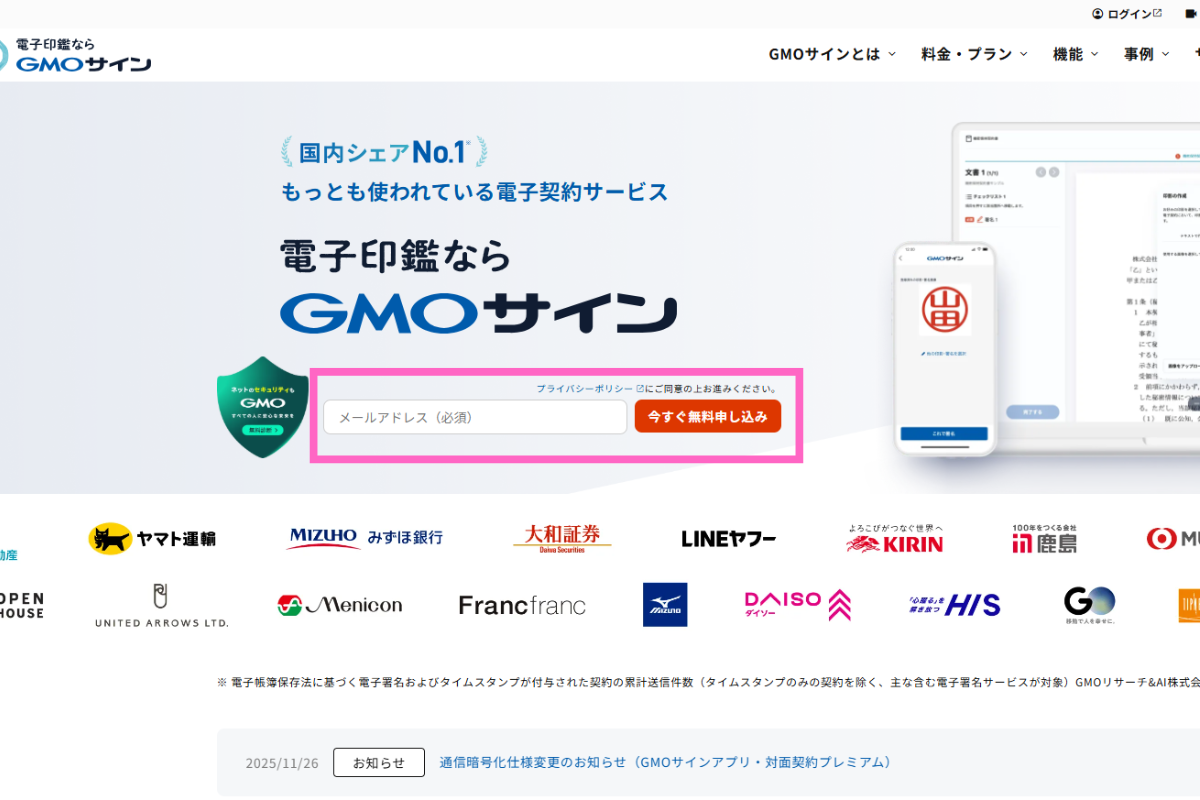Click the Mizuho Bank logo

point(365,538)
